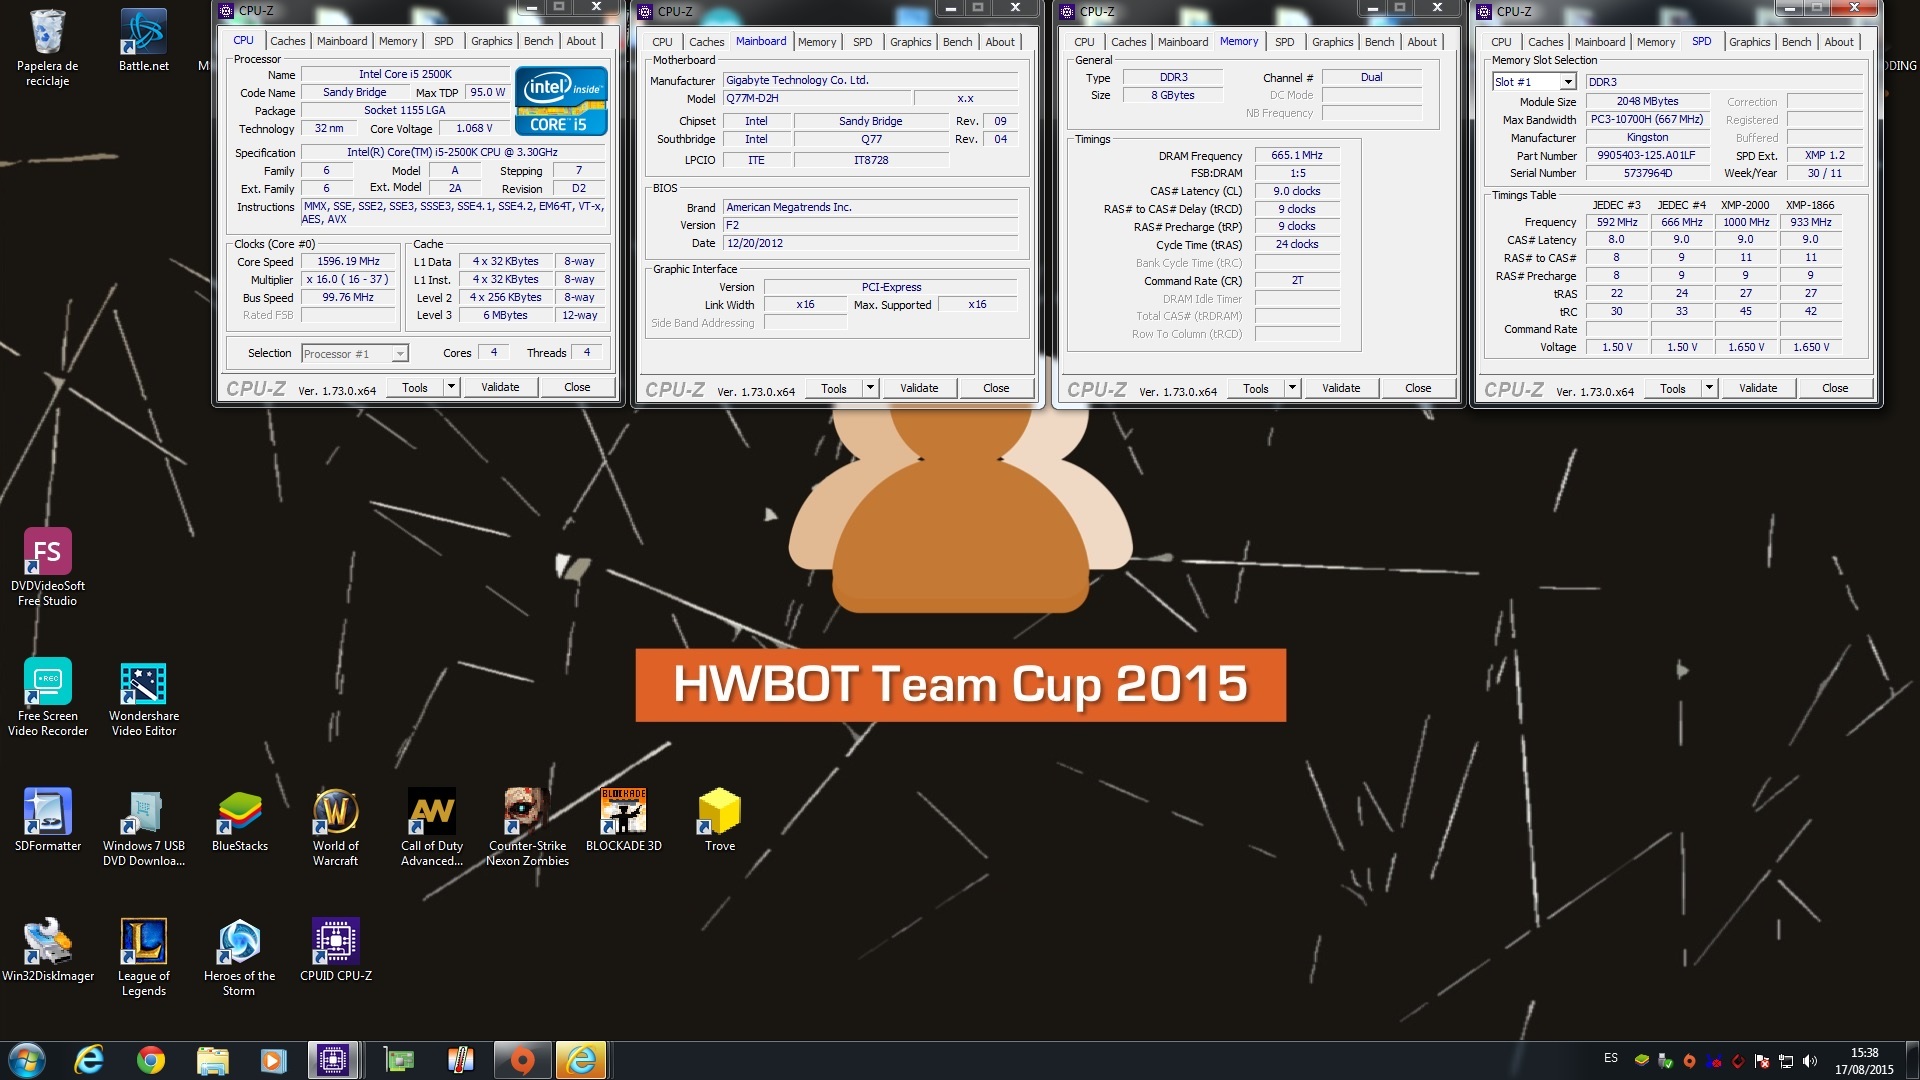Screen dimensions: 1920x1080
Task: Click the volume speaker tray icon
Action: pyautogui.click(x=1810, y=1061)
